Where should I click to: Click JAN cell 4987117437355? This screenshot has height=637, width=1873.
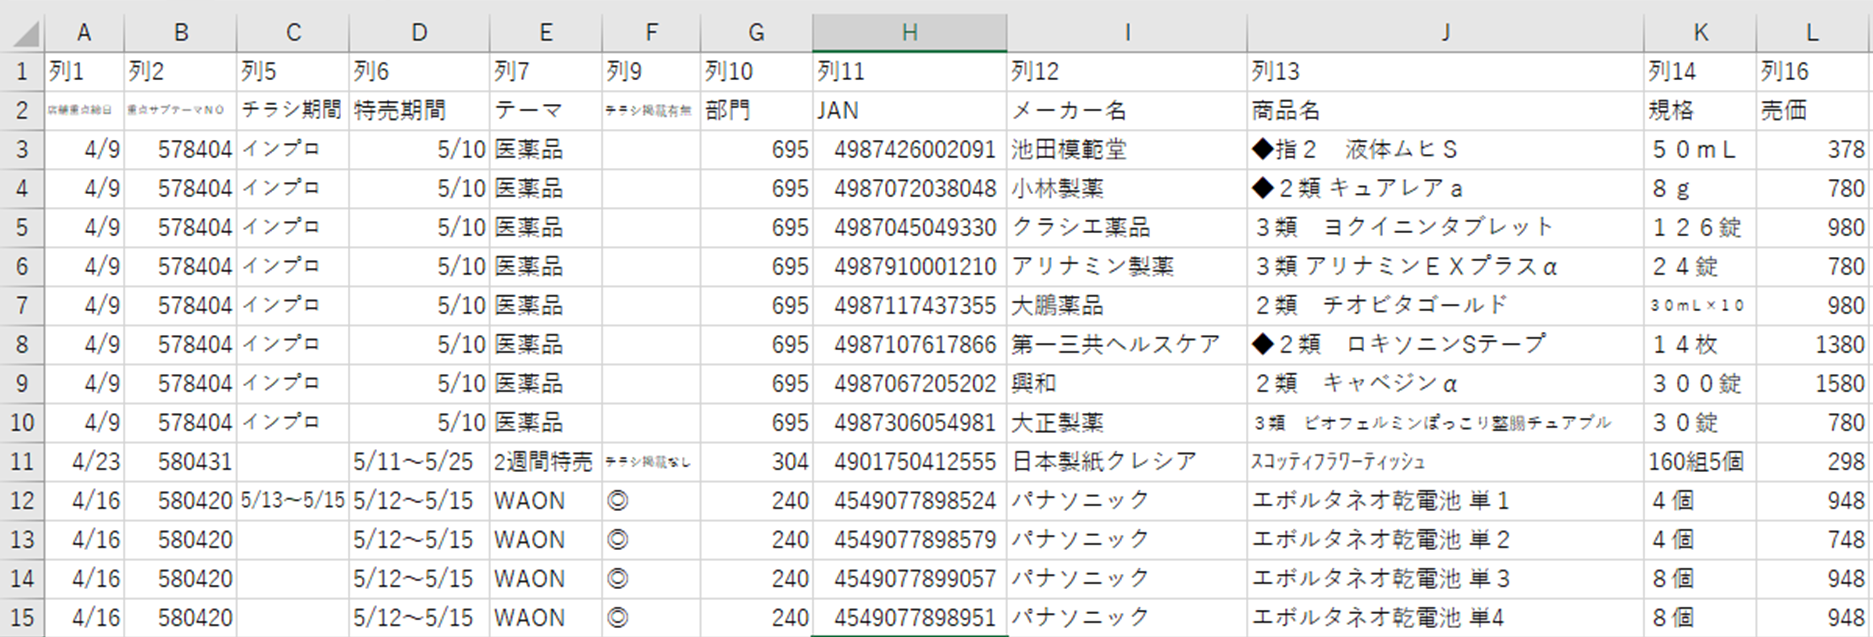(909, 305)
